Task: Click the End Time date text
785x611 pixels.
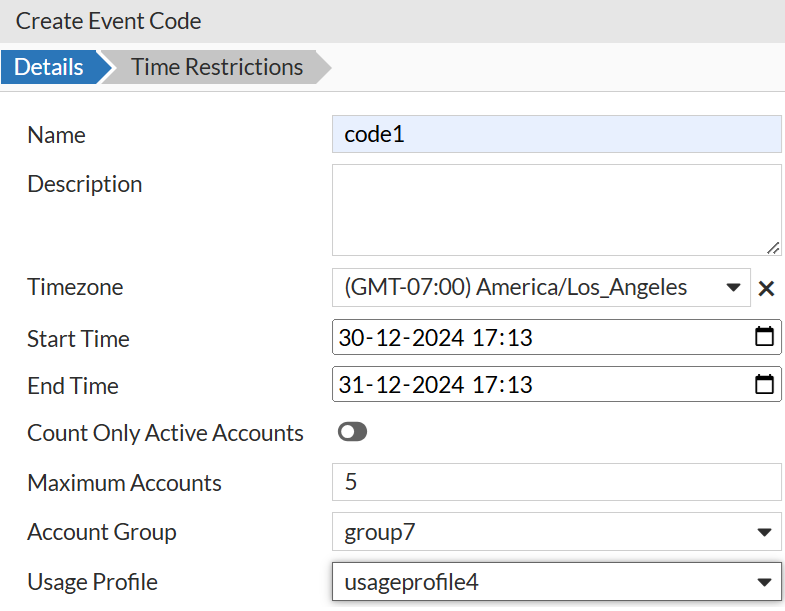Action: point(435,385)
